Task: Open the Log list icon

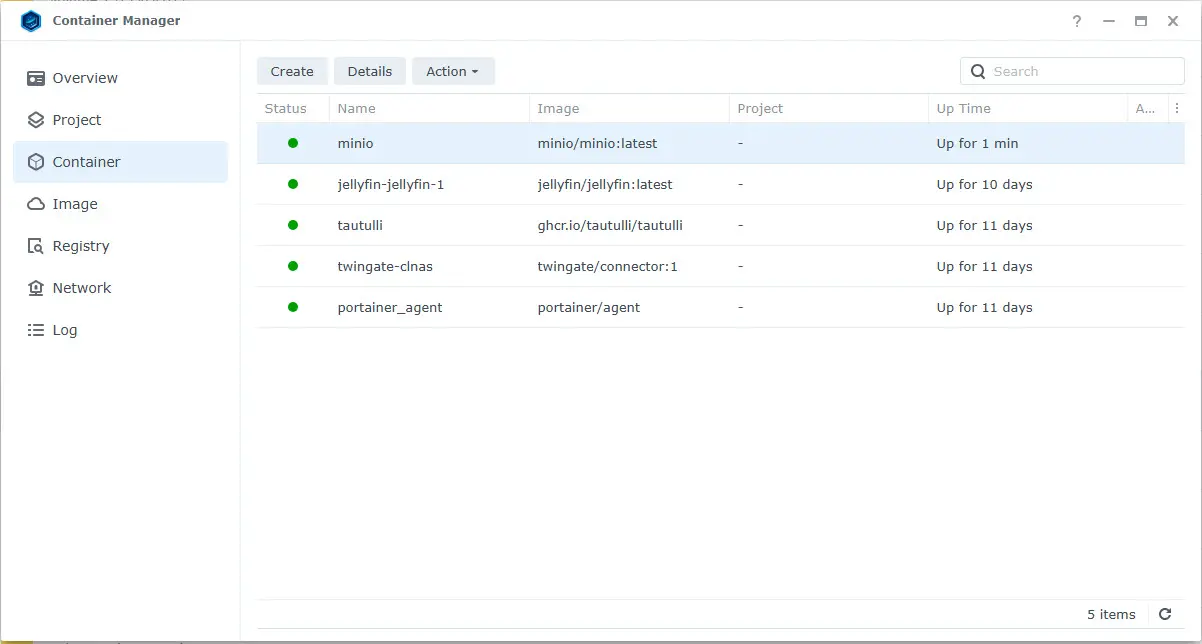Action: point(36,330)
